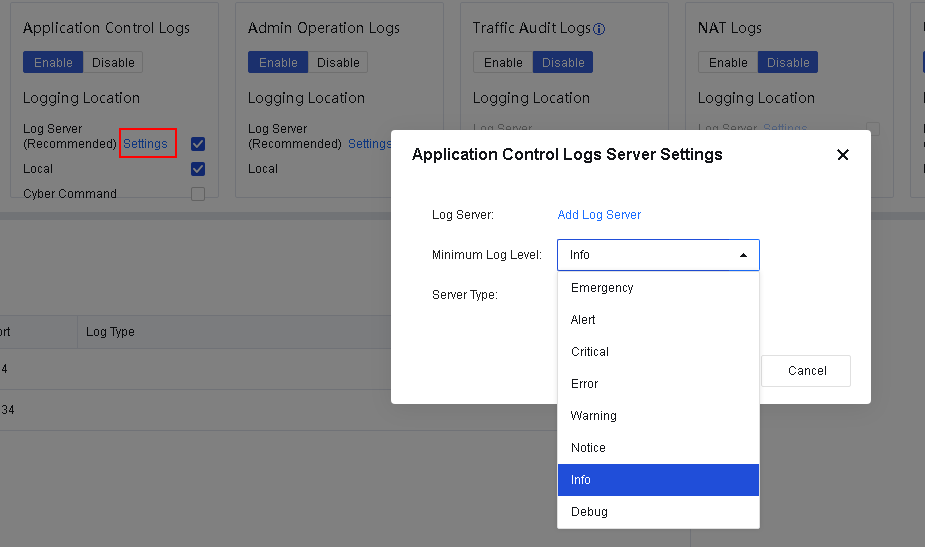Select Alert log level option
Viewport: 925px width, 547px height.
[583, 320]
